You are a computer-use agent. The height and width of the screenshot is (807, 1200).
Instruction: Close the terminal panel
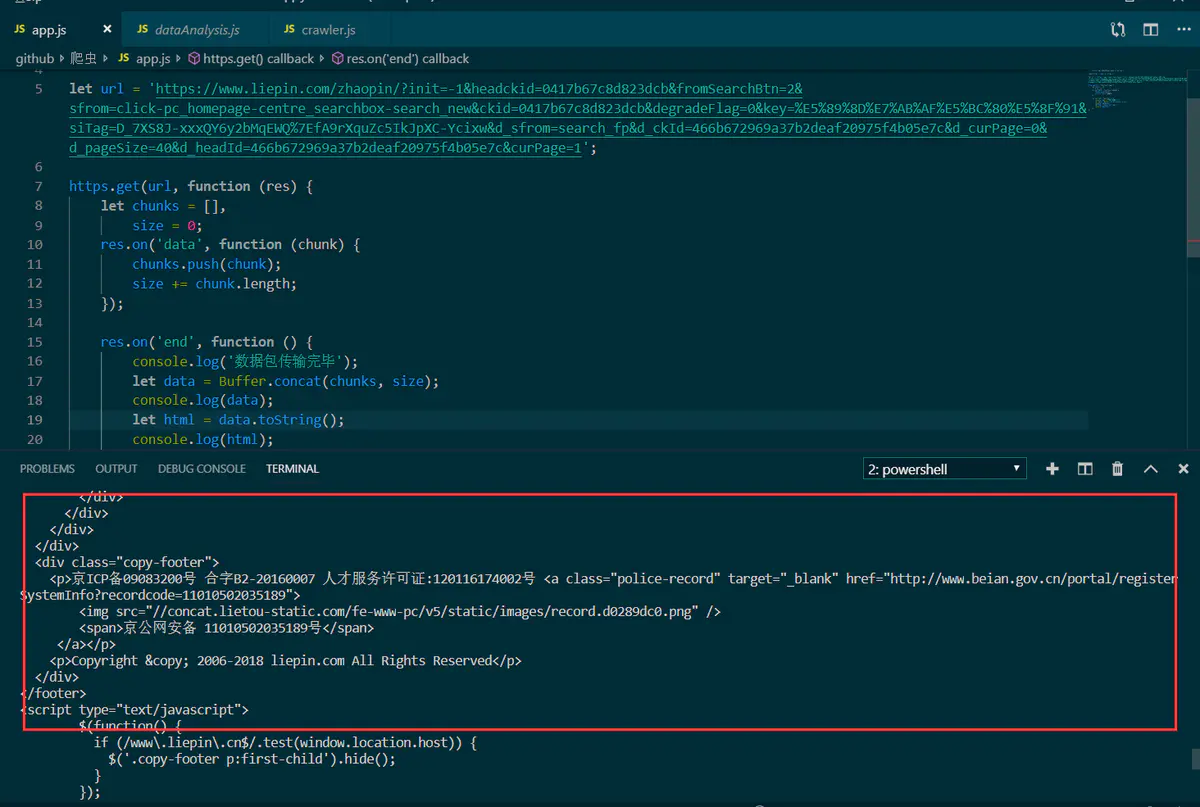1183,469
